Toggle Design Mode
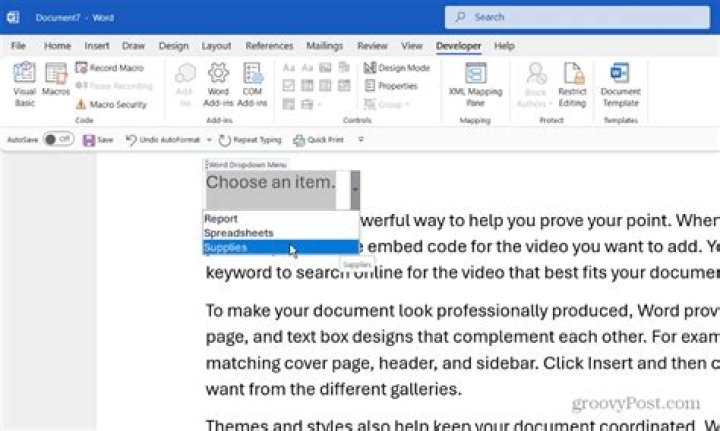Image resolution: width=720 pixels, height=431 pixels. click(x=397, y=68)
